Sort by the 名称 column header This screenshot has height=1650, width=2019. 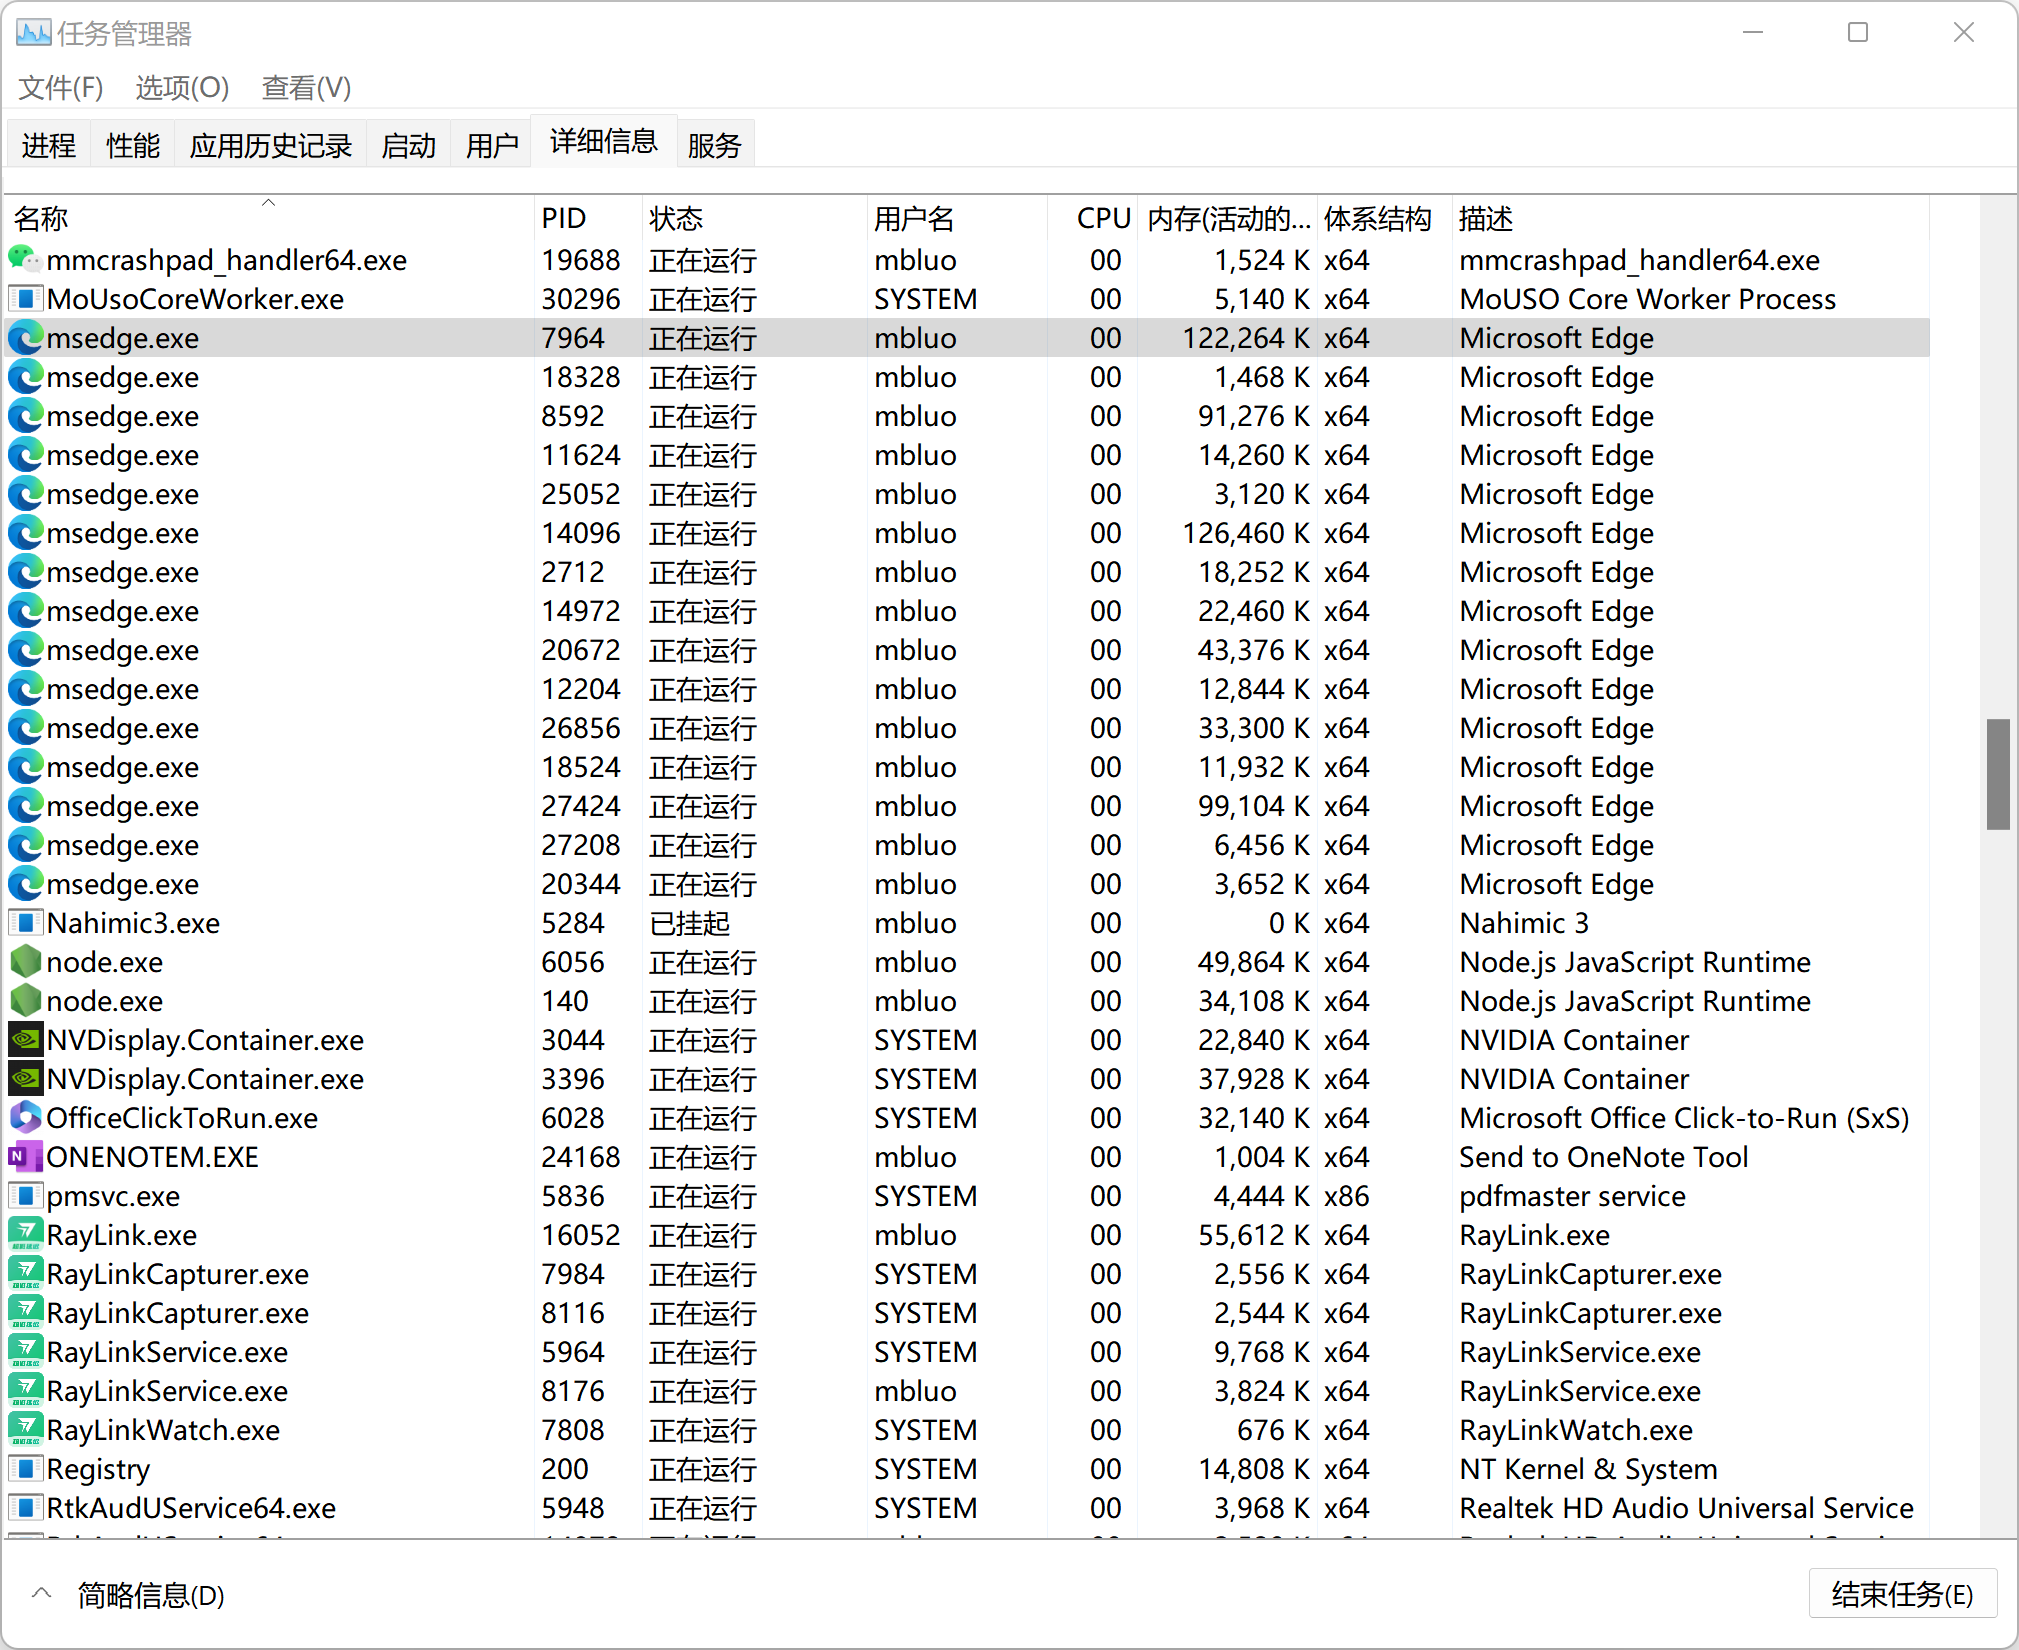pyautogui.click(x=268, y=218)
